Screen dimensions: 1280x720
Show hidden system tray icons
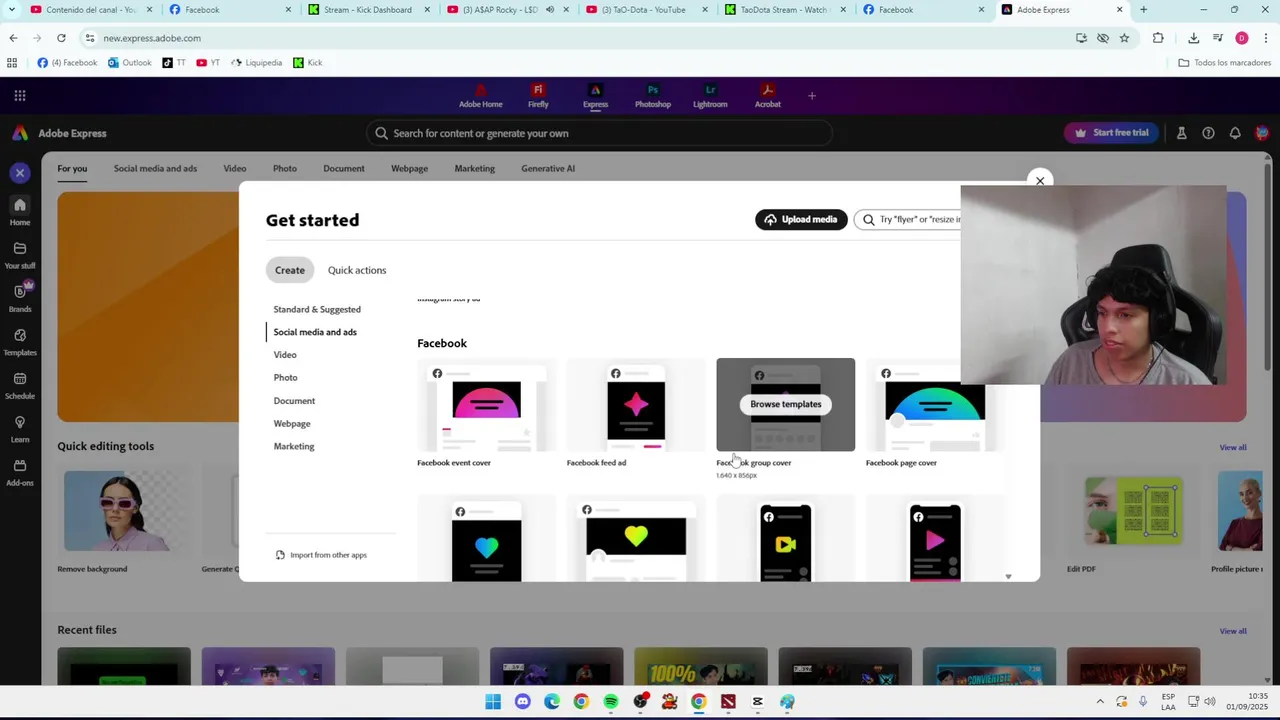(x=1100, y=702)
